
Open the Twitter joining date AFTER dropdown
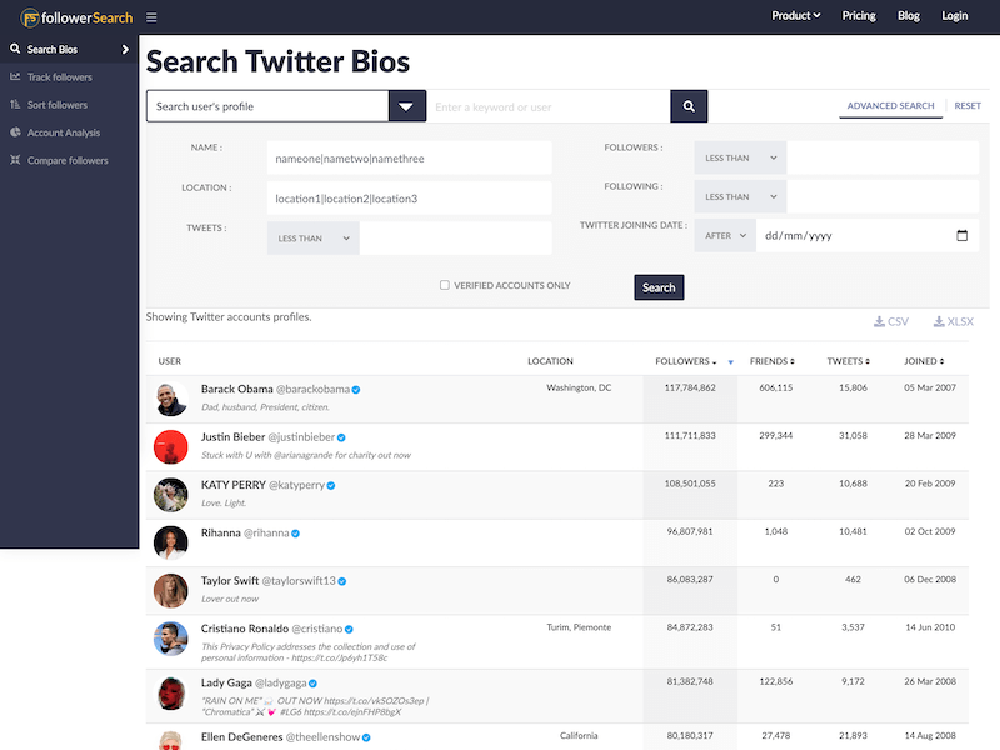pos(725,235)
